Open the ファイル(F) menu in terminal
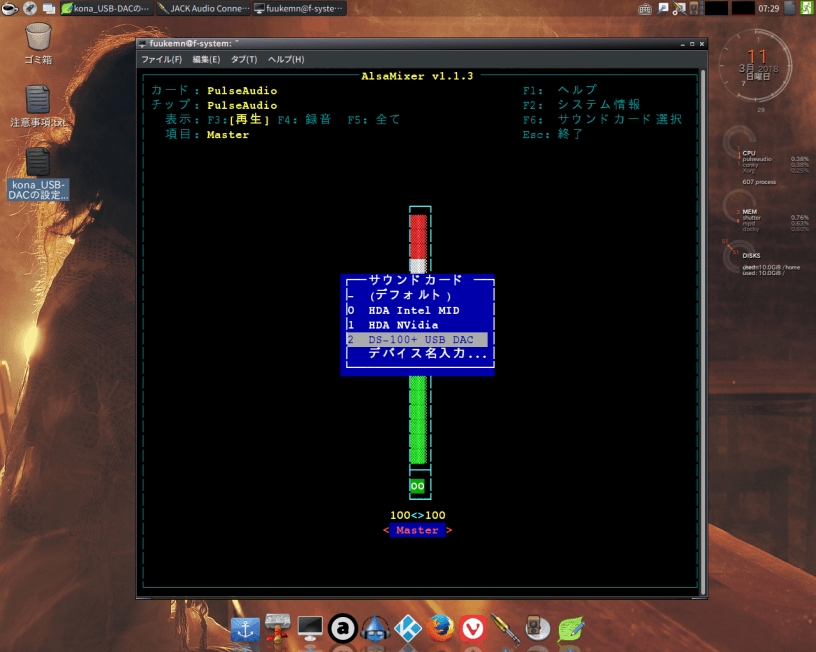Viewport: 816px width, 652px height. coord(162,59)
